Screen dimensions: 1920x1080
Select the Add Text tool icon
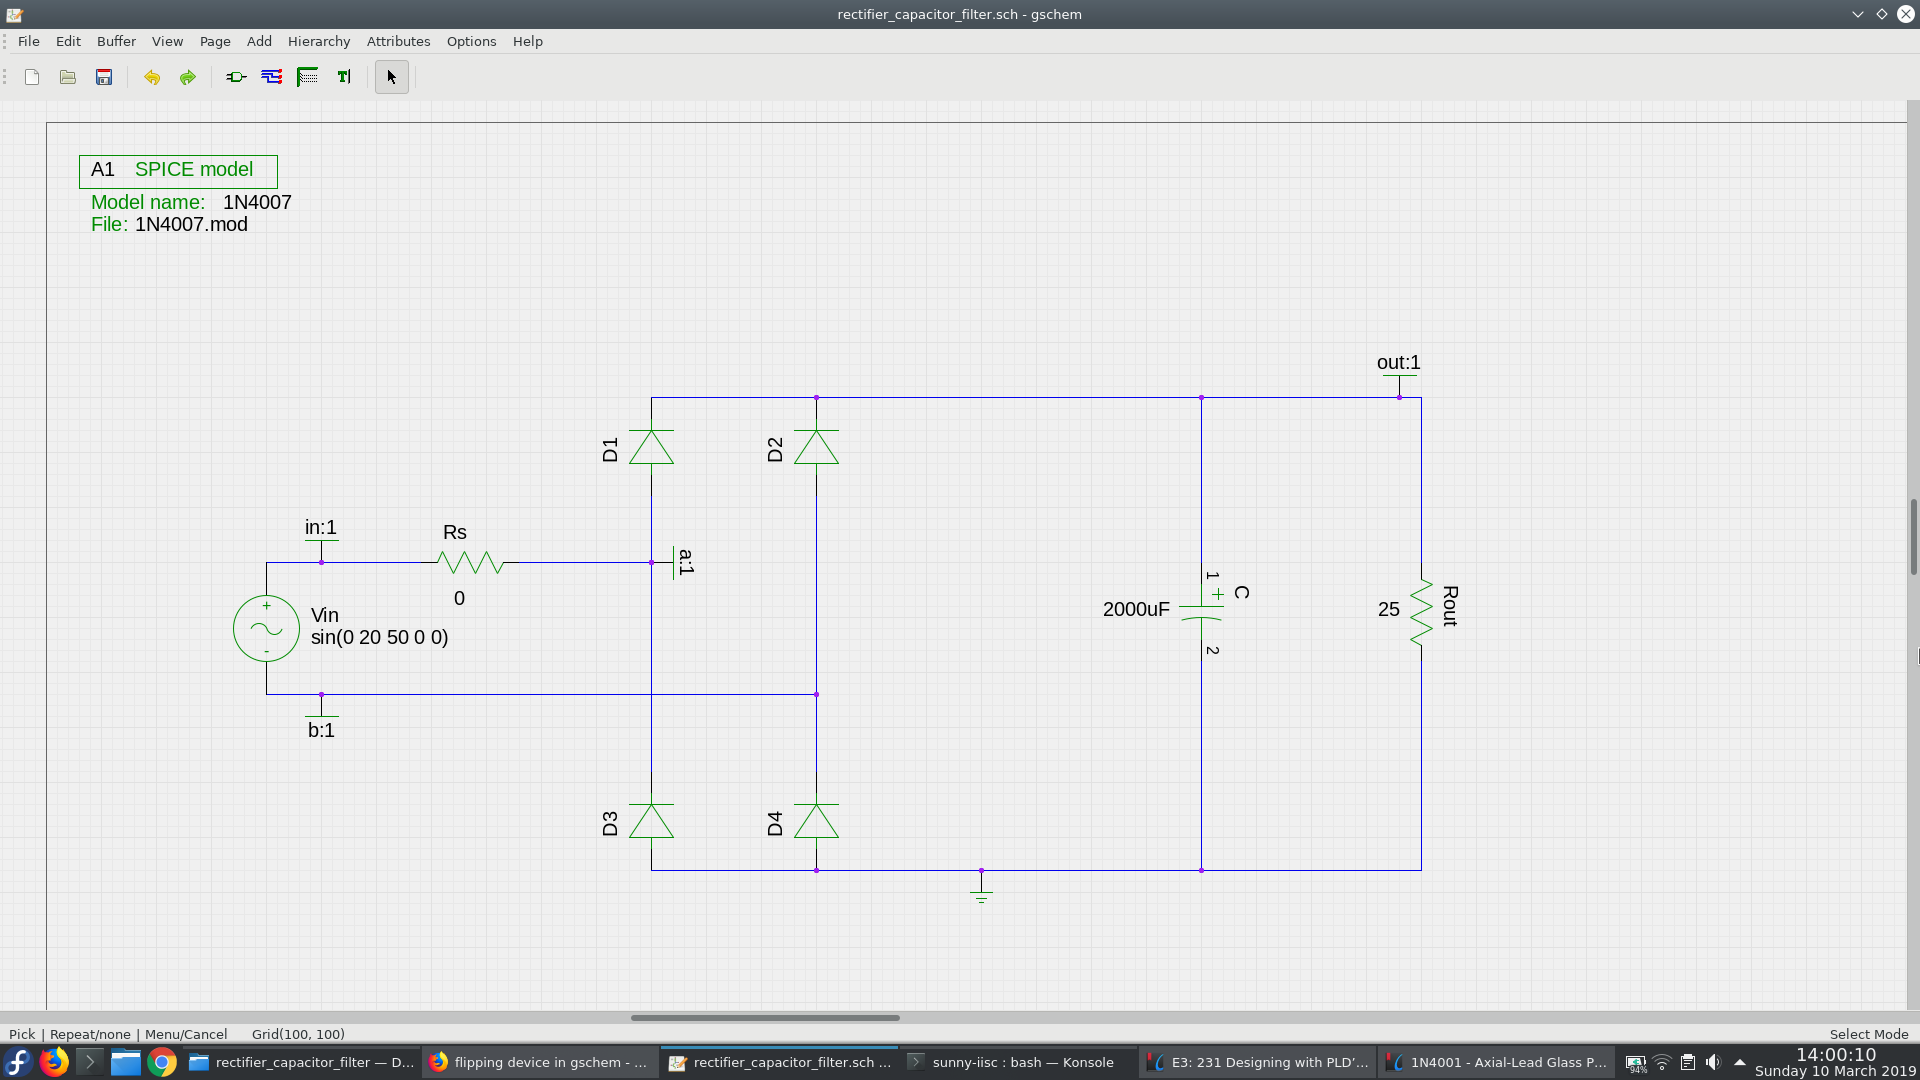[x=344, y=77]
